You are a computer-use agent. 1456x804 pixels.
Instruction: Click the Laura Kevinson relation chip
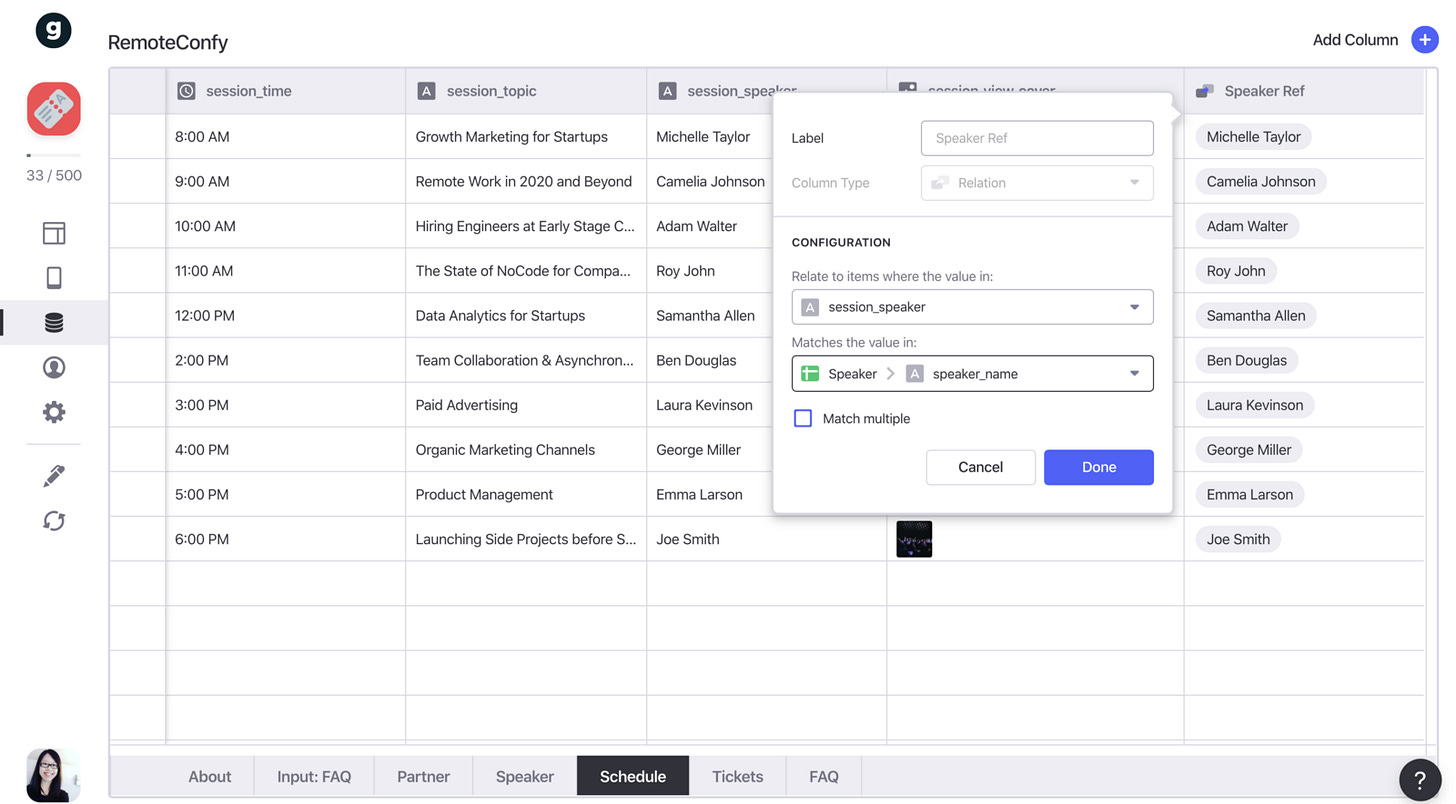point(1255,405)
